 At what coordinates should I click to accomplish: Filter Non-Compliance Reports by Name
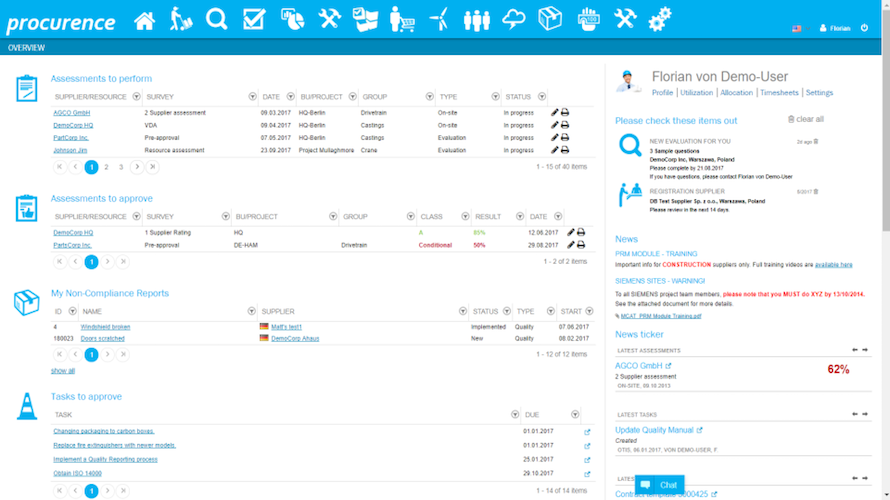[251, 311]
